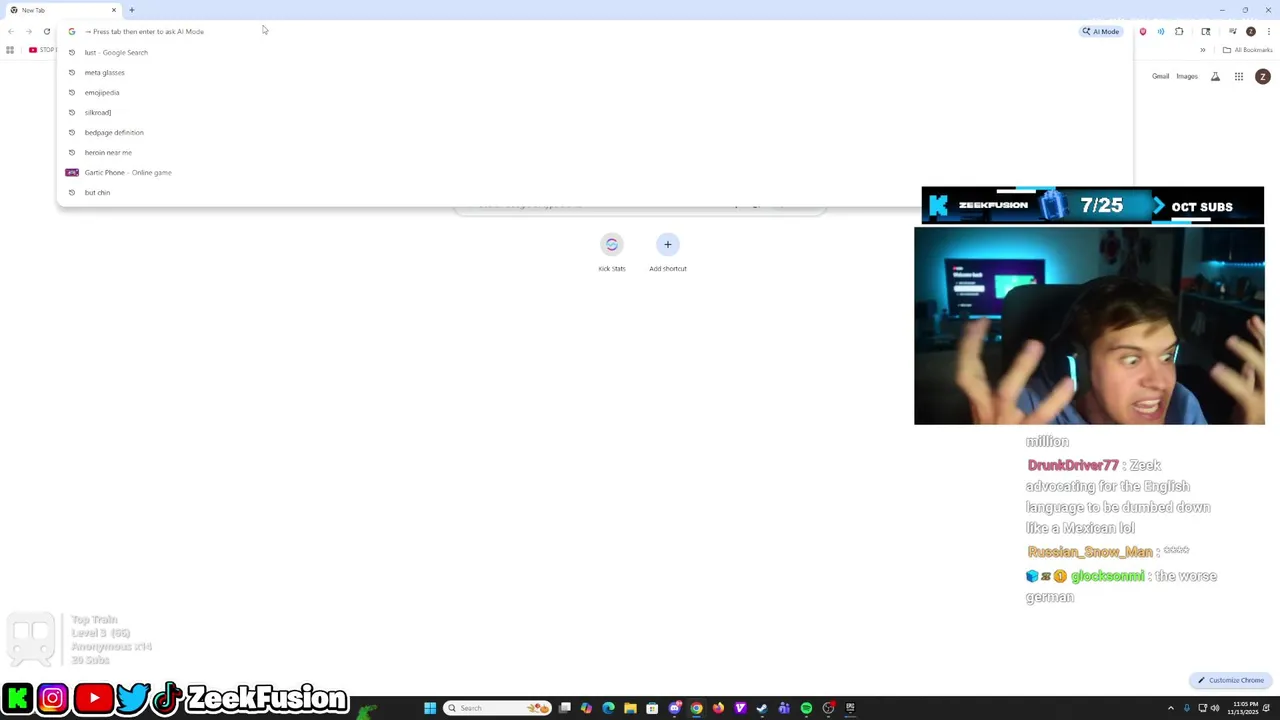This screenshot has width=1280, height=720.
Task: Show hidden system tray icons chevron
Action: (1171, 708)
